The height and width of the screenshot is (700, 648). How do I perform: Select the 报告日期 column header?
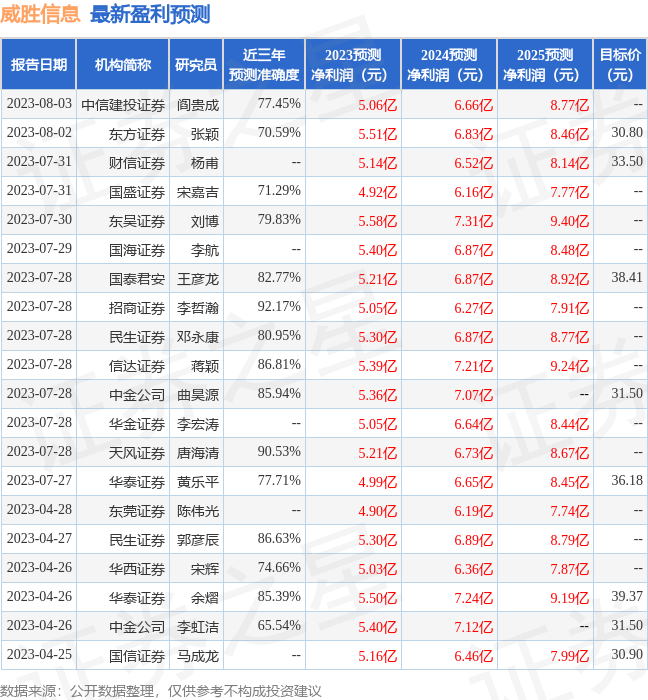(x=39, y=64)
